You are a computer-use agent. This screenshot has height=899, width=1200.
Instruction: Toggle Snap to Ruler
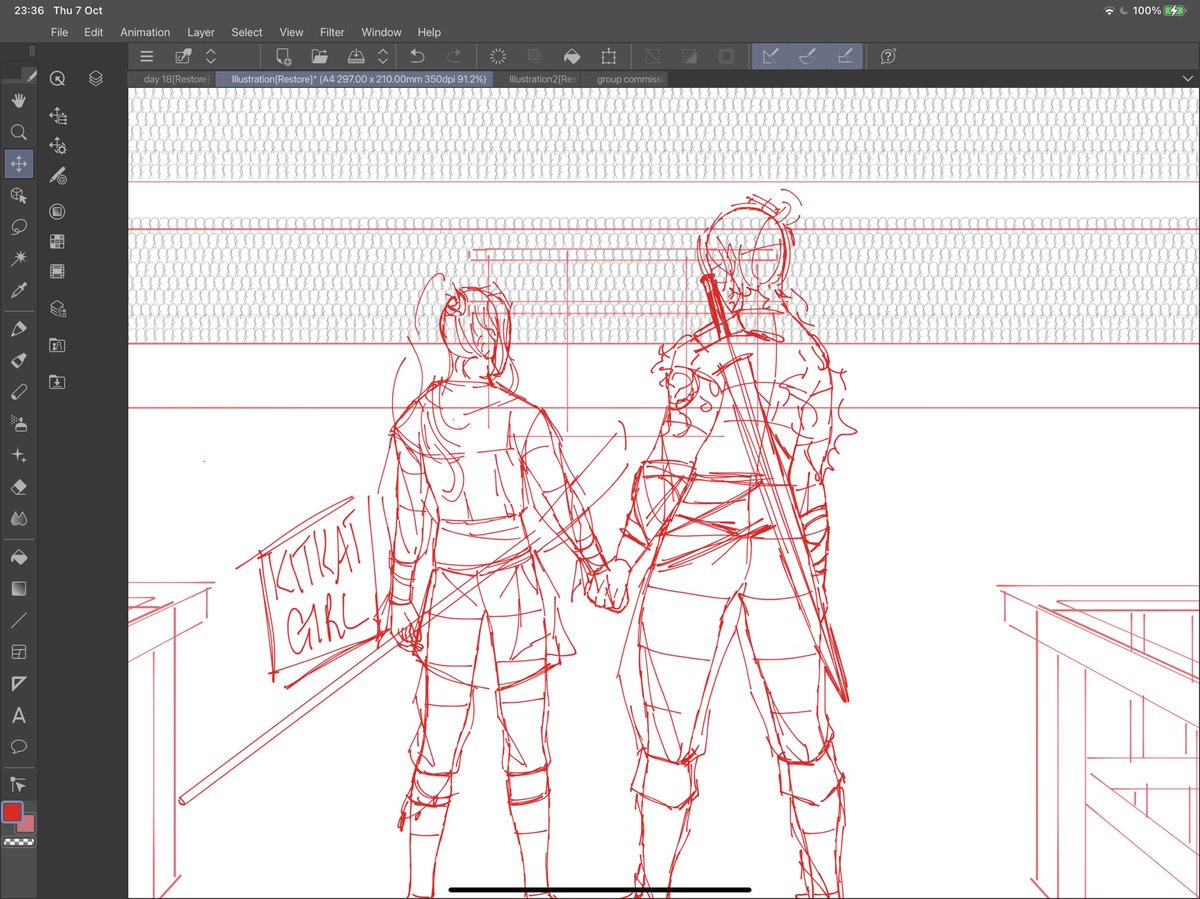(770, 57)
